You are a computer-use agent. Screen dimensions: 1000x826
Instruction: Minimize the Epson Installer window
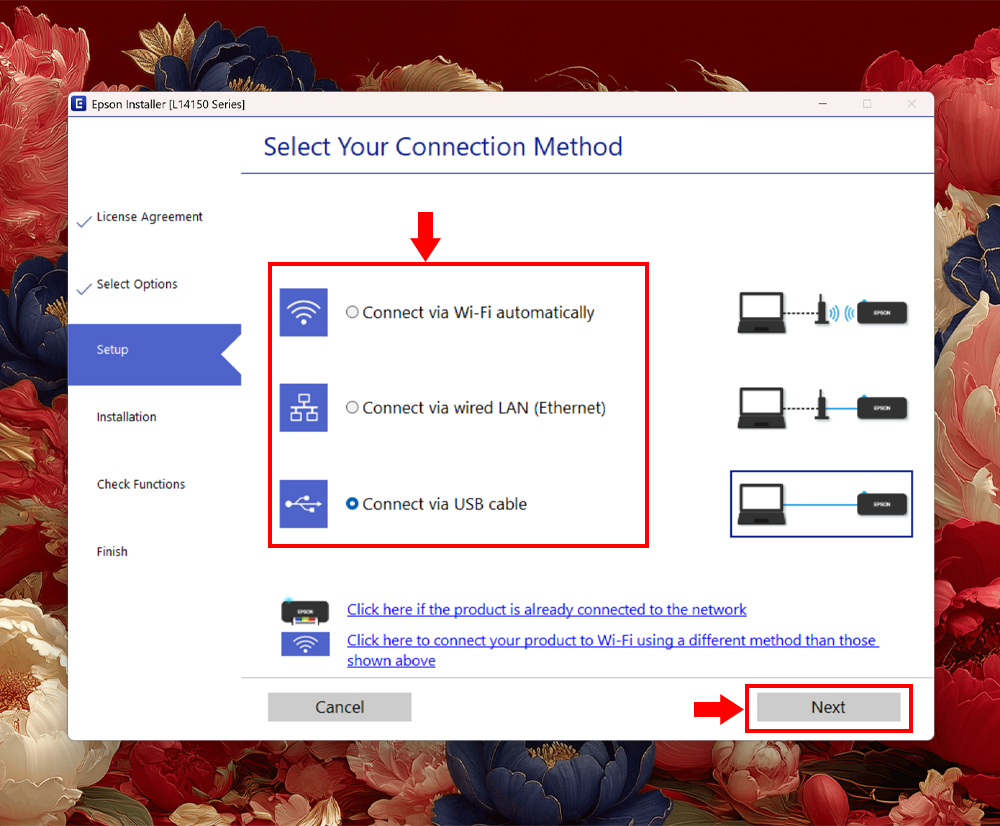click(823, 104)
